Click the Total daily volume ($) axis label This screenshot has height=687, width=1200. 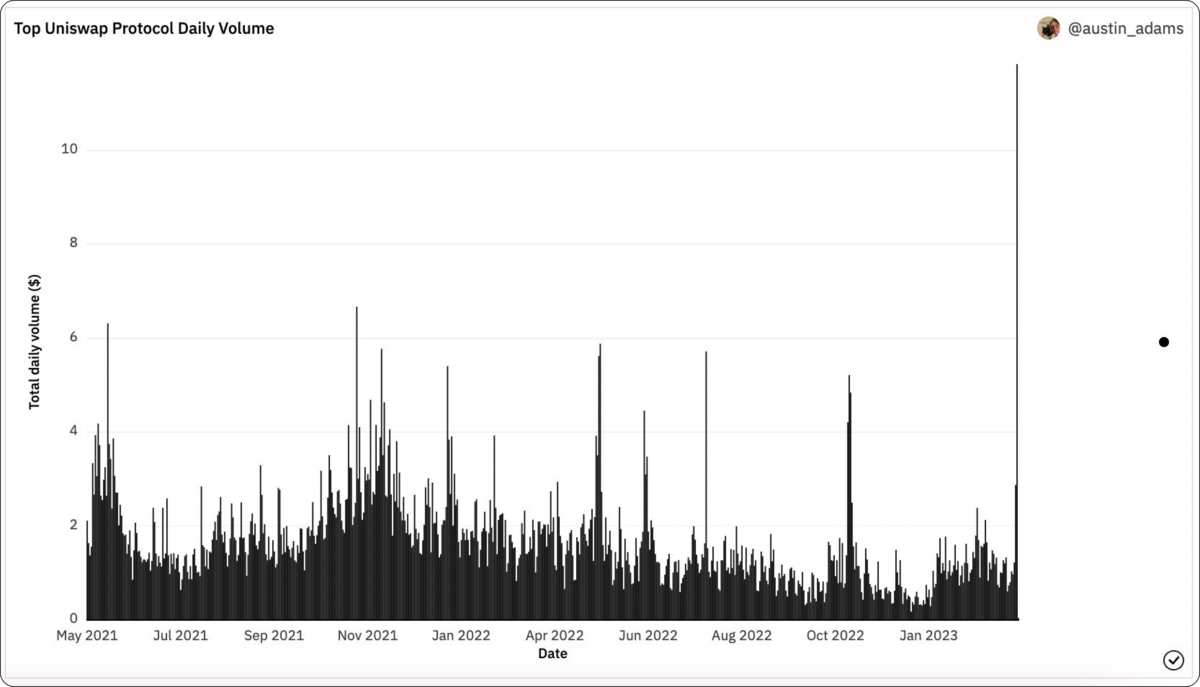[x=35, y=343]
